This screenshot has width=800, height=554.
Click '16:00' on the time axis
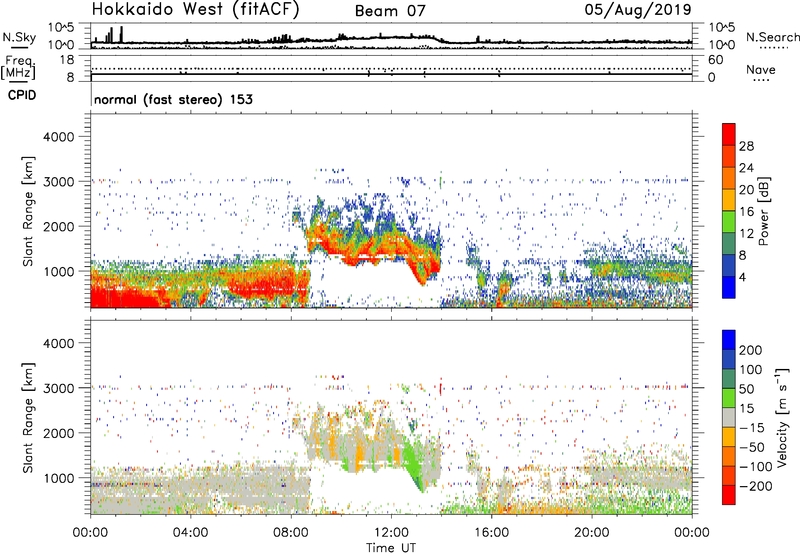(x=492, y=533)
